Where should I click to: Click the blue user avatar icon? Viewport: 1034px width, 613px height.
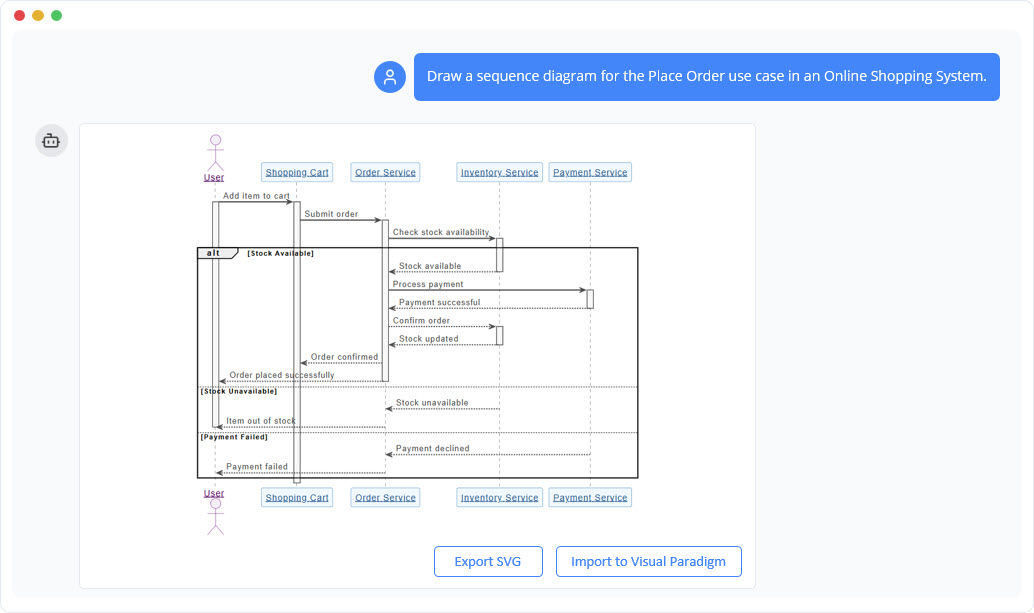click(x=389, y=76)
